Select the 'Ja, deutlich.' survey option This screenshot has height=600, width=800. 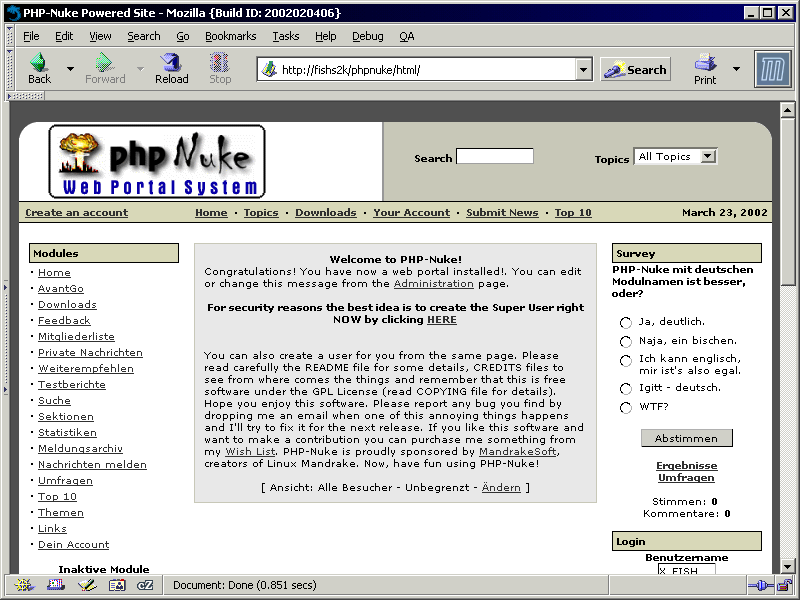(x=626, y=322)
